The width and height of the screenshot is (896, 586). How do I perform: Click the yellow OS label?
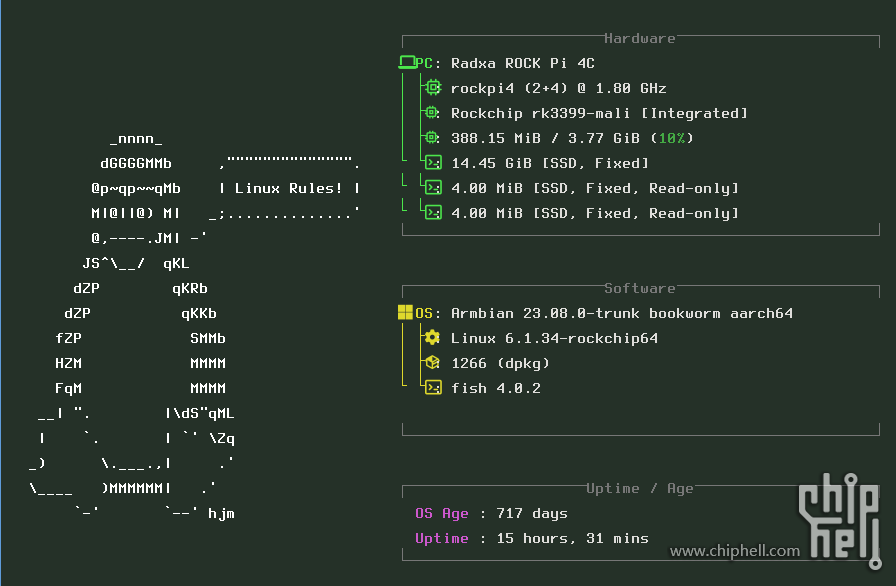point(424,313)
